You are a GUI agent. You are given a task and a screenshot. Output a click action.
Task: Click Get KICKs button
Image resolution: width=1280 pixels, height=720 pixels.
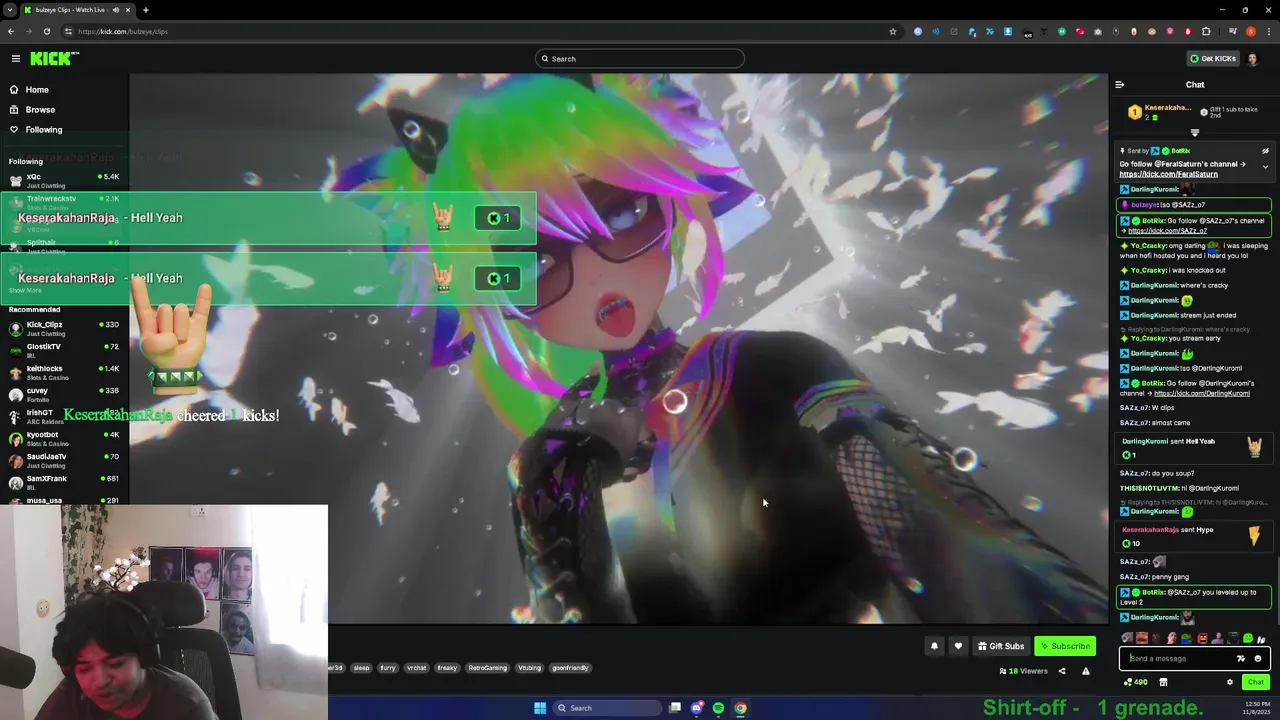(1213, 59)
